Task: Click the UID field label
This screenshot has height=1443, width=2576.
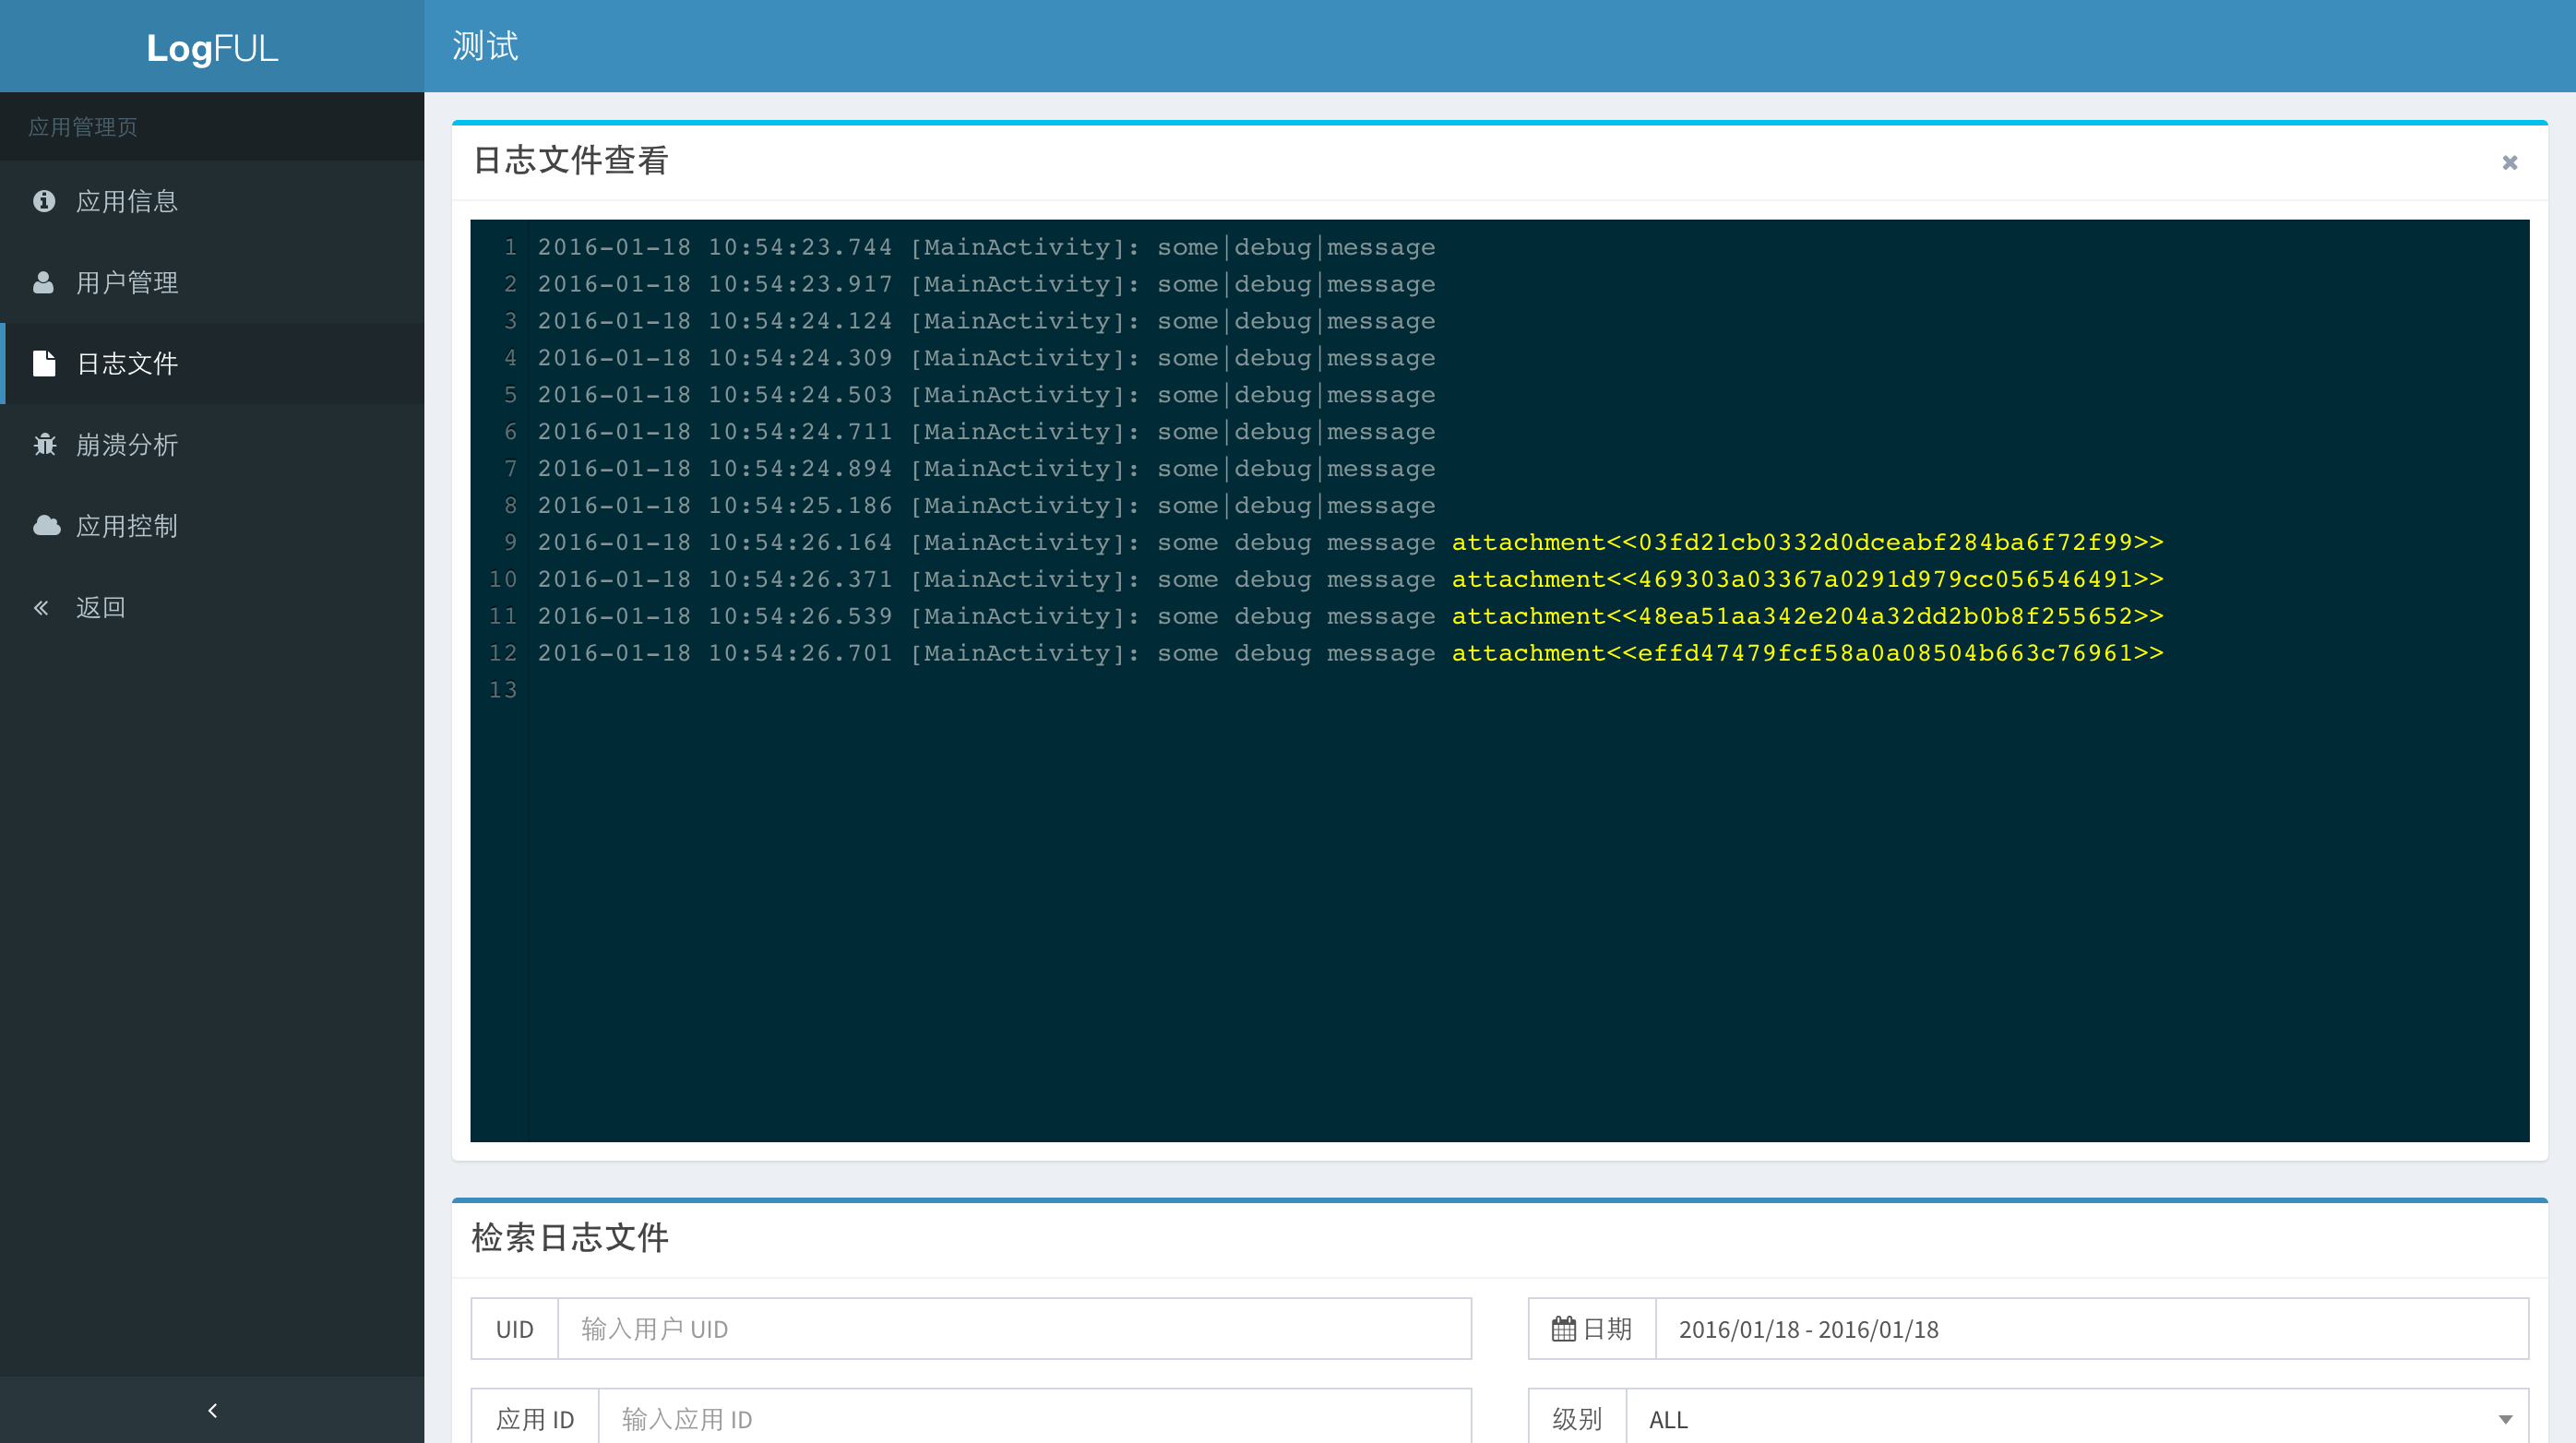Action: click(x=514, y=1329)
